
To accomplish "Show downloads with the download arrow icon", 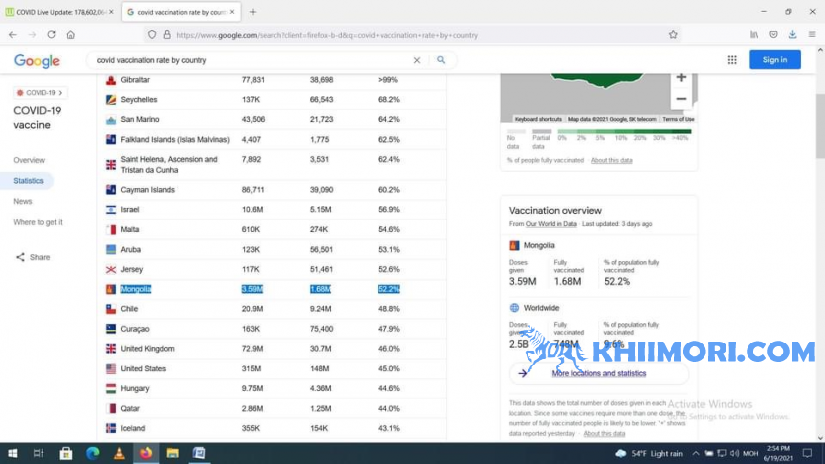I will coord(792,35).
